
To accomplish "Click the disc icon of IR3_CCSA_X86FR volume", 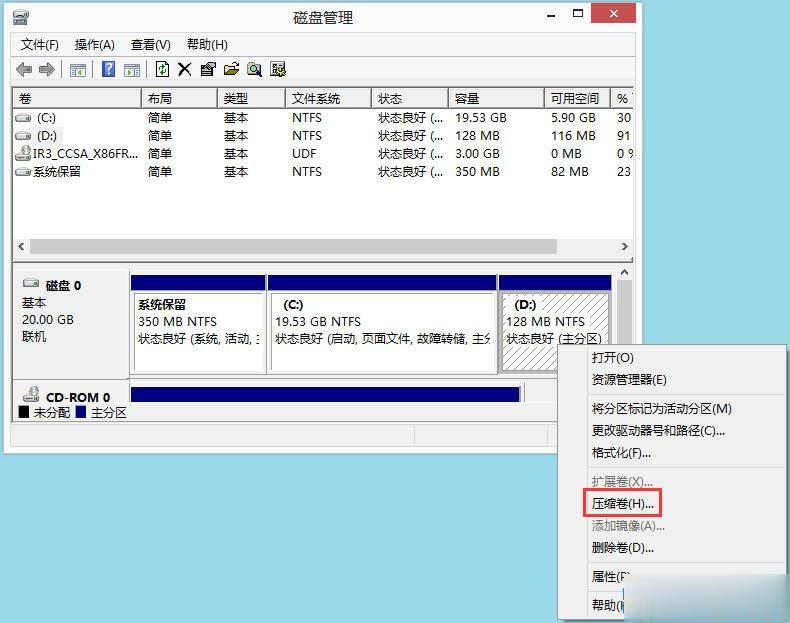I will point(23,153).
